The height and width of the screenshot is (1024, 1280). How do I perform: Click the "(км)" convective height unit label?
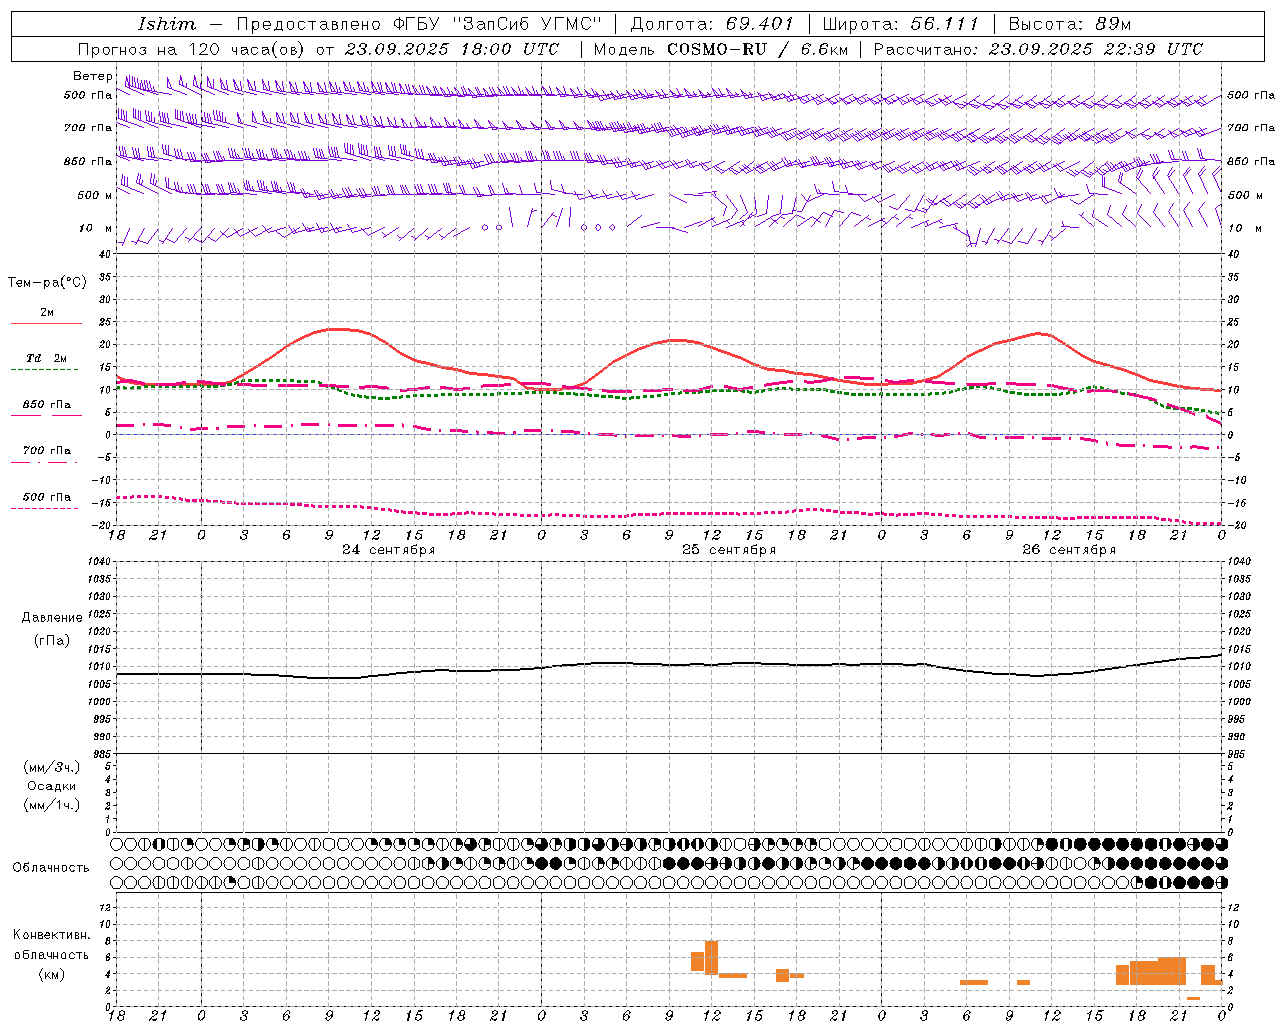coord(52,974)
